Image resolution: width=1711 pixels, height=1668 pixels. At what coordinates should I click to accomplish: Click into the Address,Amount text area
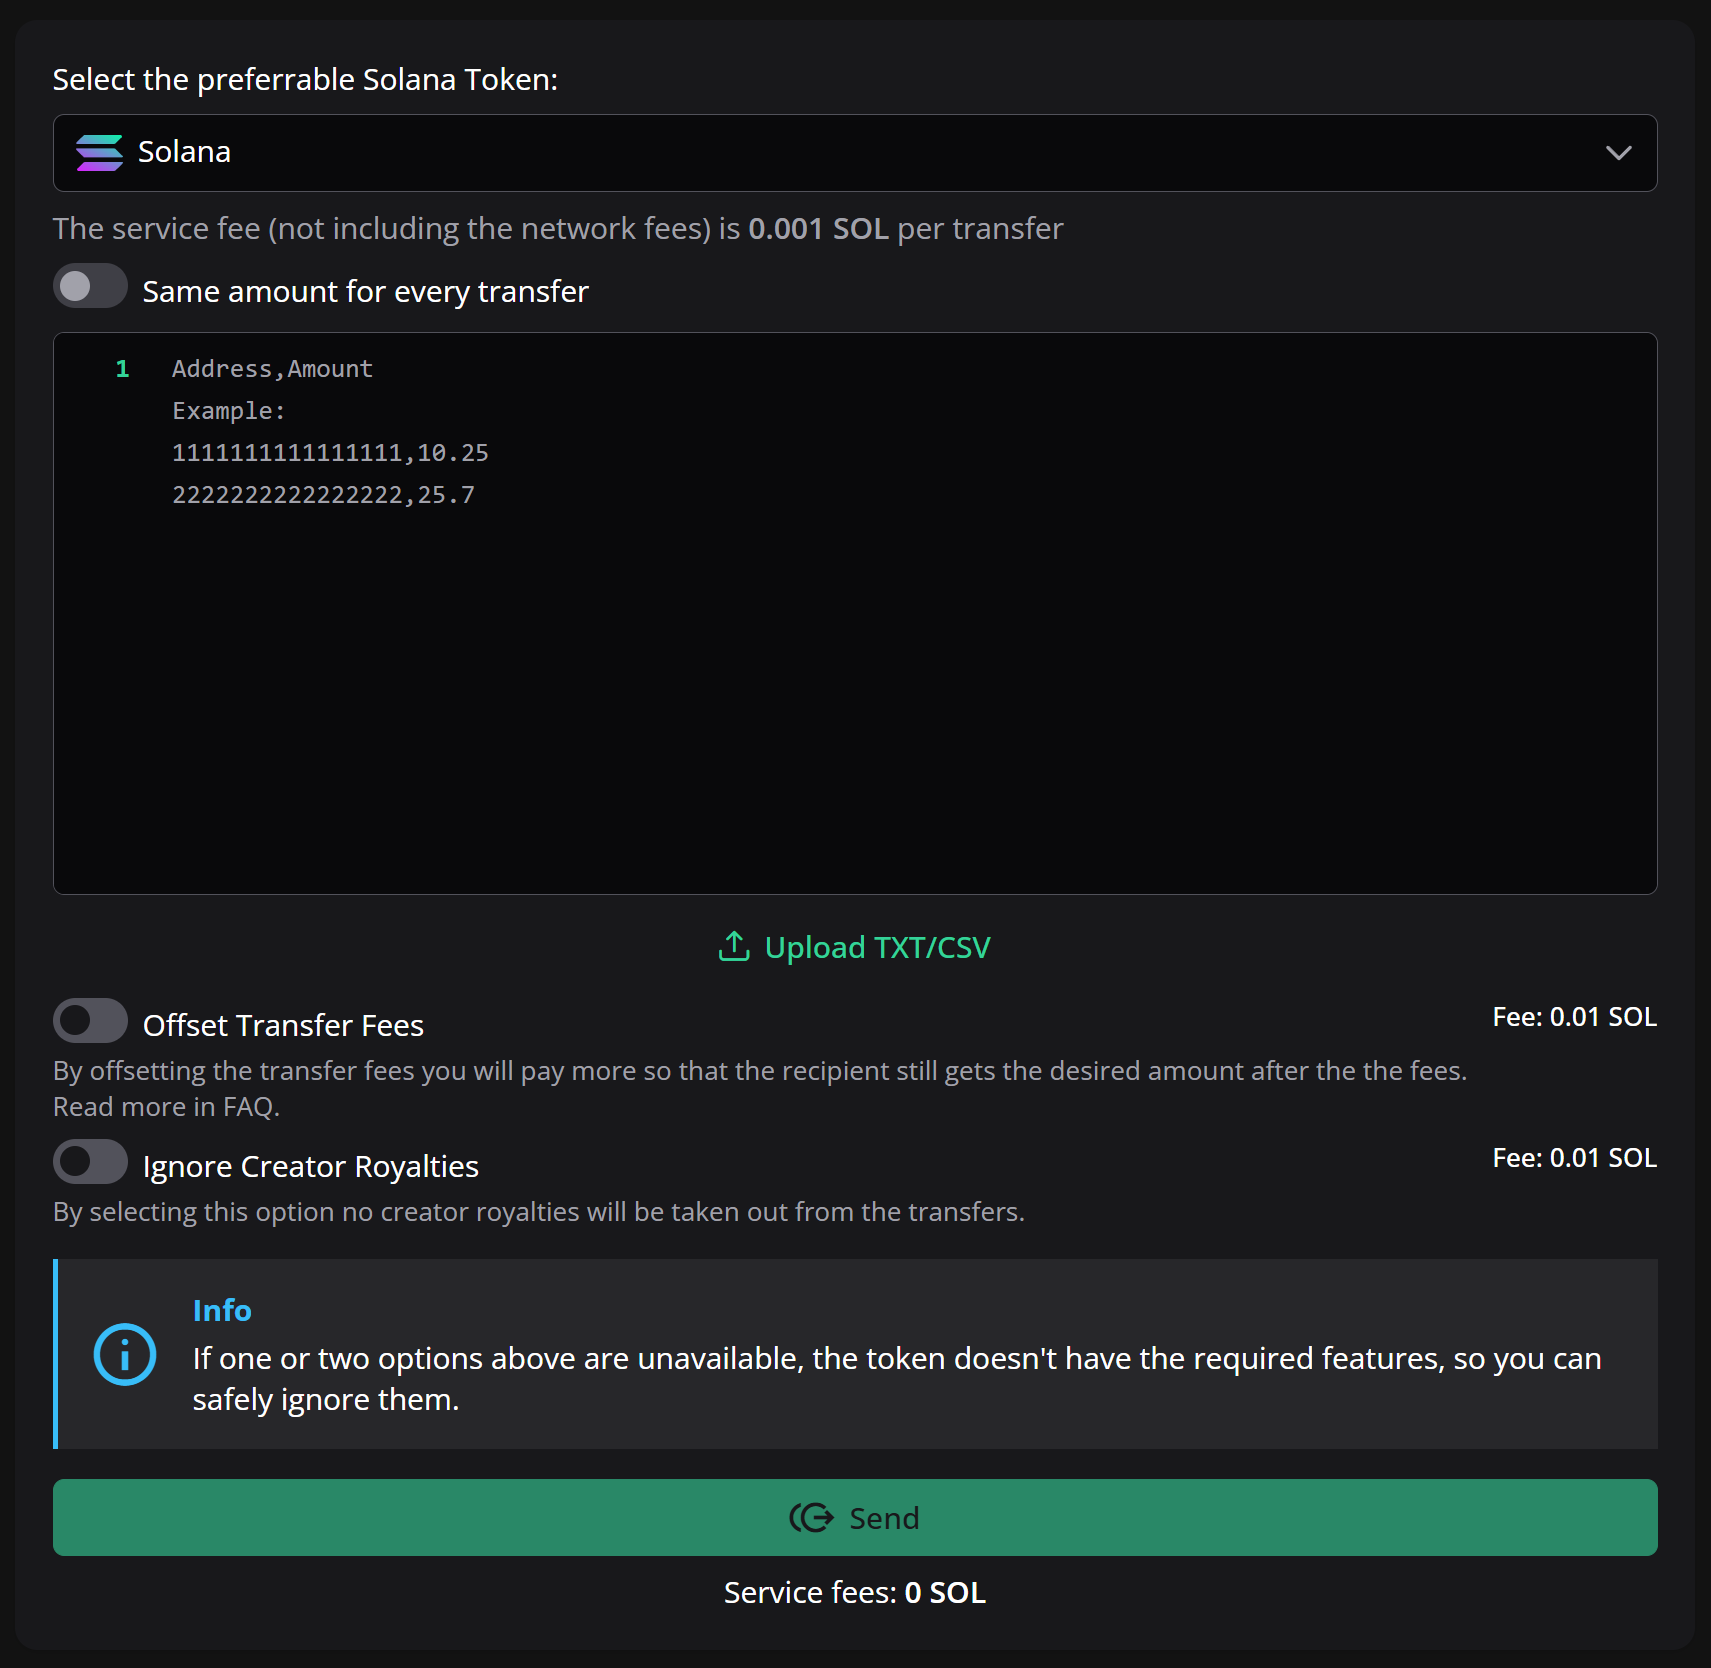tap(855, 613)
